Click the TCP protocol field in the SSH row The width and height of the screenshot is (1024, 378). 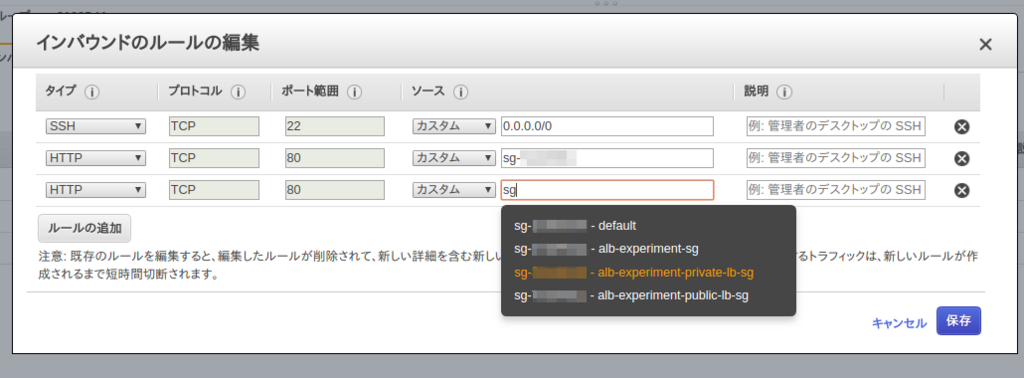(214, 126)
